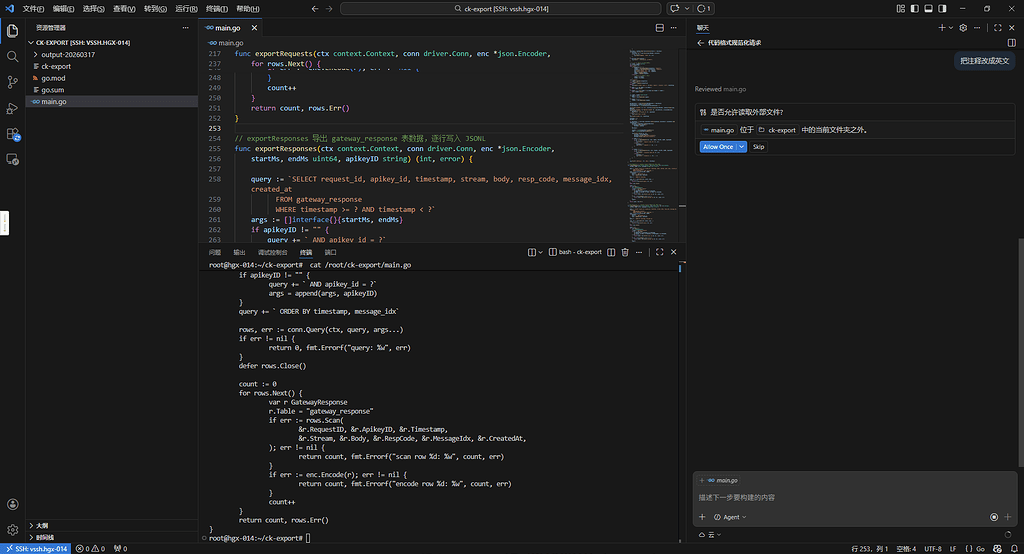Switch to the 调试控制台 tab
The image size is (1024, 554).
(x=272, y=252)
